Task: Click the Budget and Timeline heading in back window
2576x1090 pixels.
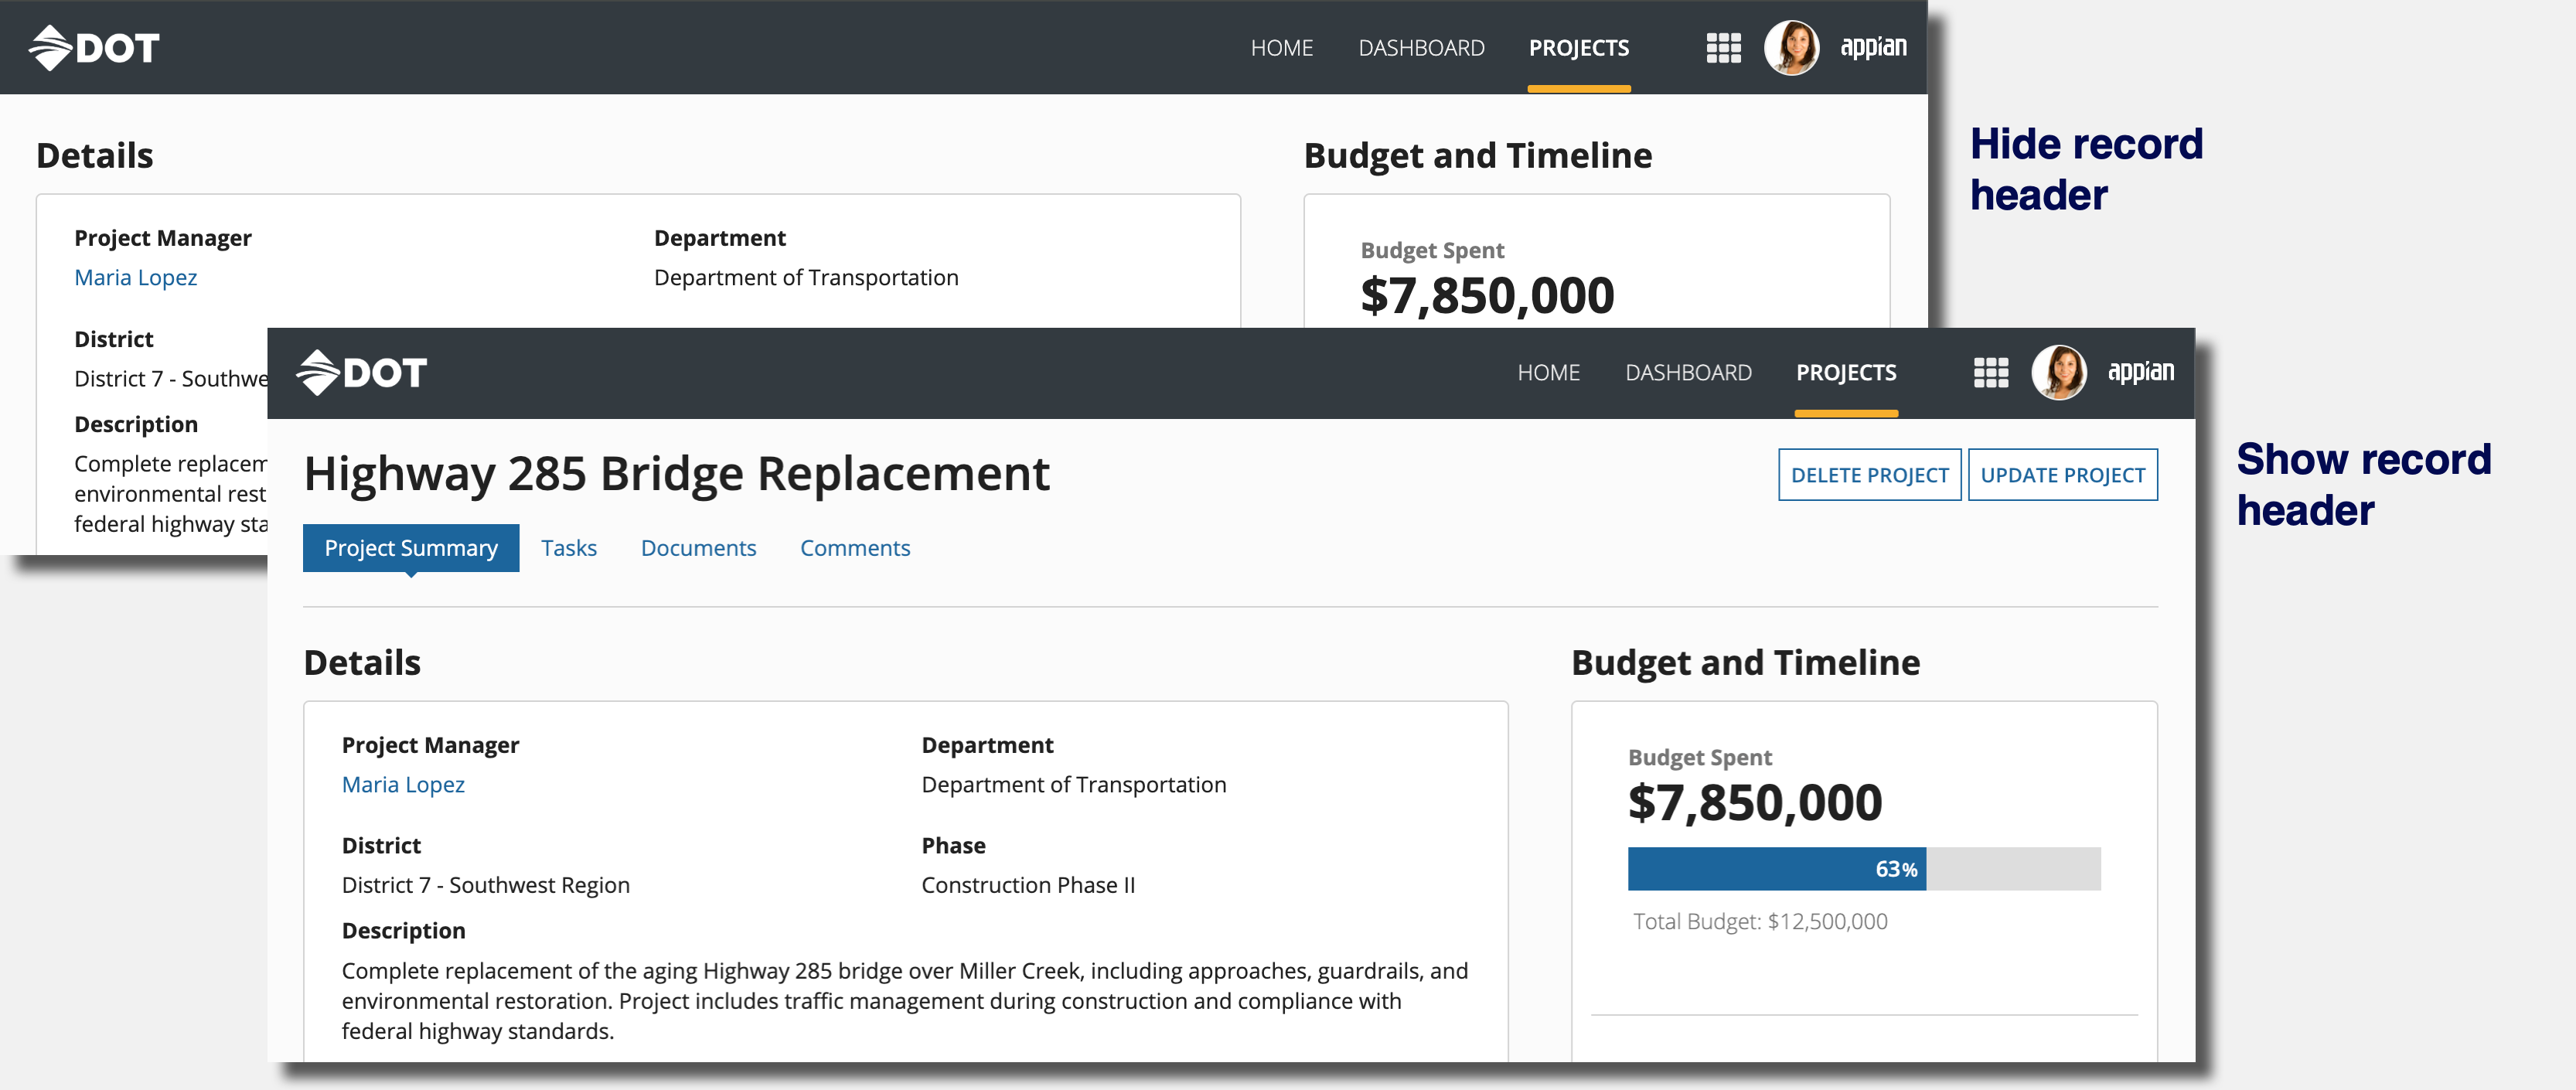Action: tap(1478, 156)
